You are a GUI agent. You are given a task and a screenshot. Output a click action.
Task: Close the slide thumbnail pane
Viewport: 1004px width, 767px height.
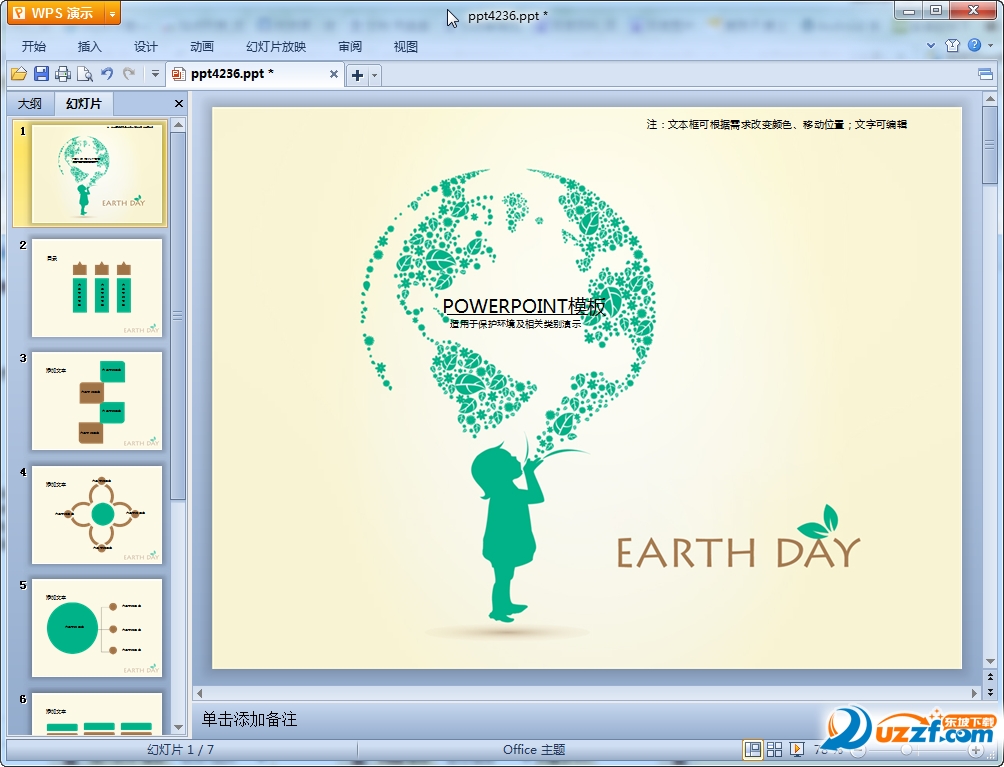point(179,103)
